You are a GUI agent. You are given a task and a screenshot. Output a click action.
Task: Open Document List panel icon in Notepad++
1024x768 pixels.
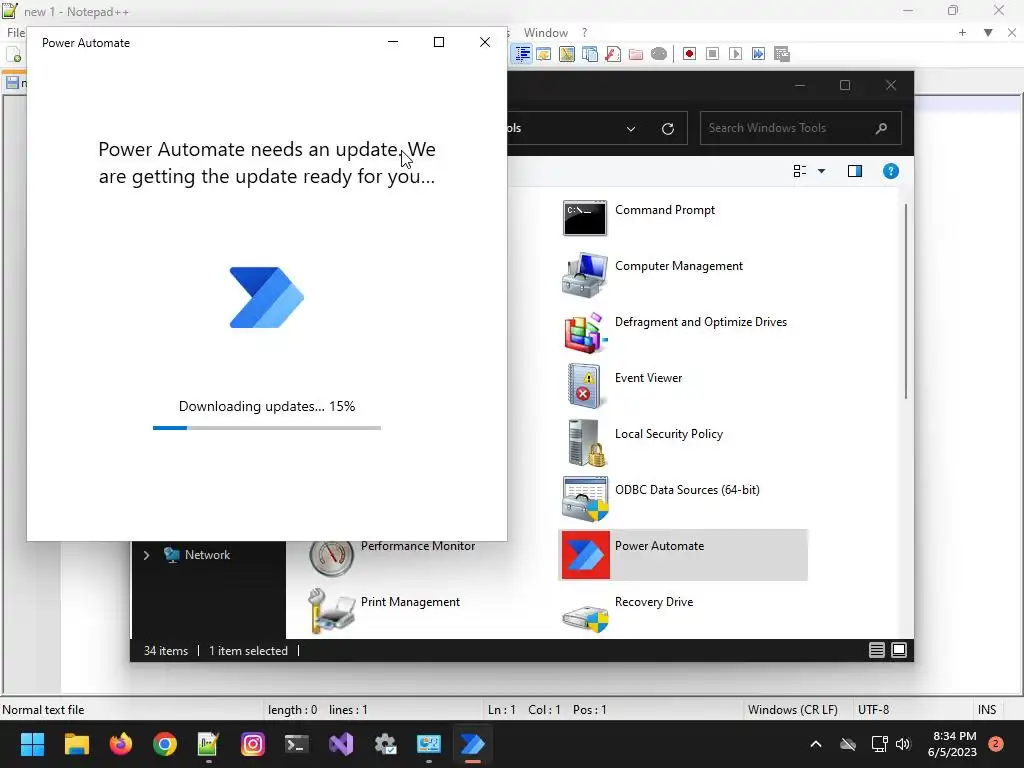[x=590, y=54]
